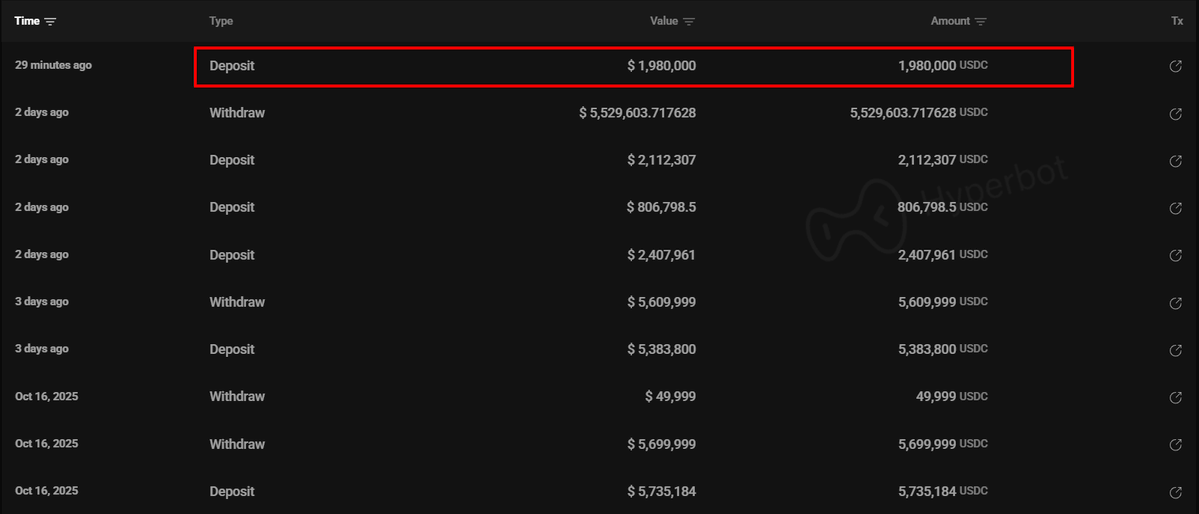The width and height of the screenshot is (1199, 514).
Task: Click the Amount column header label
Action: pyautogui.click(x=950, y=21)
